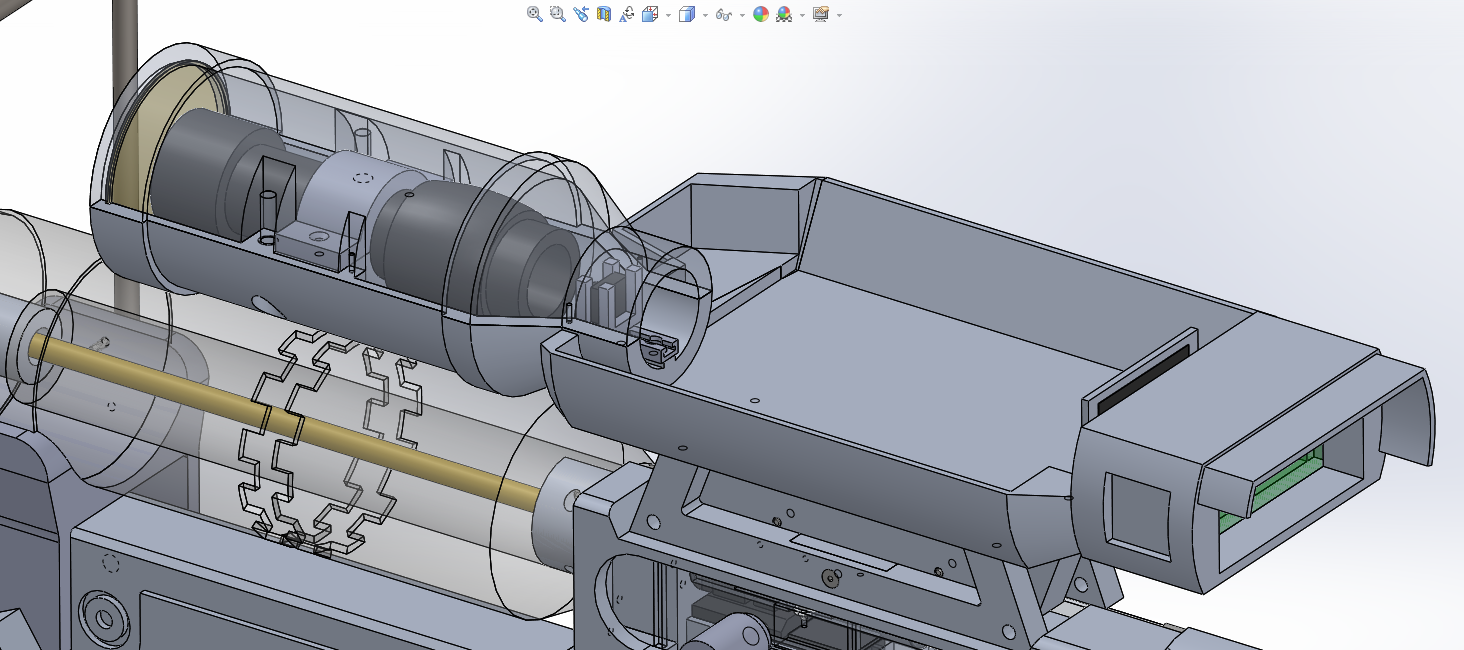Expand the Hide/Show Items dropdown arrow
1464x650 pixels.
pos(743,15)
